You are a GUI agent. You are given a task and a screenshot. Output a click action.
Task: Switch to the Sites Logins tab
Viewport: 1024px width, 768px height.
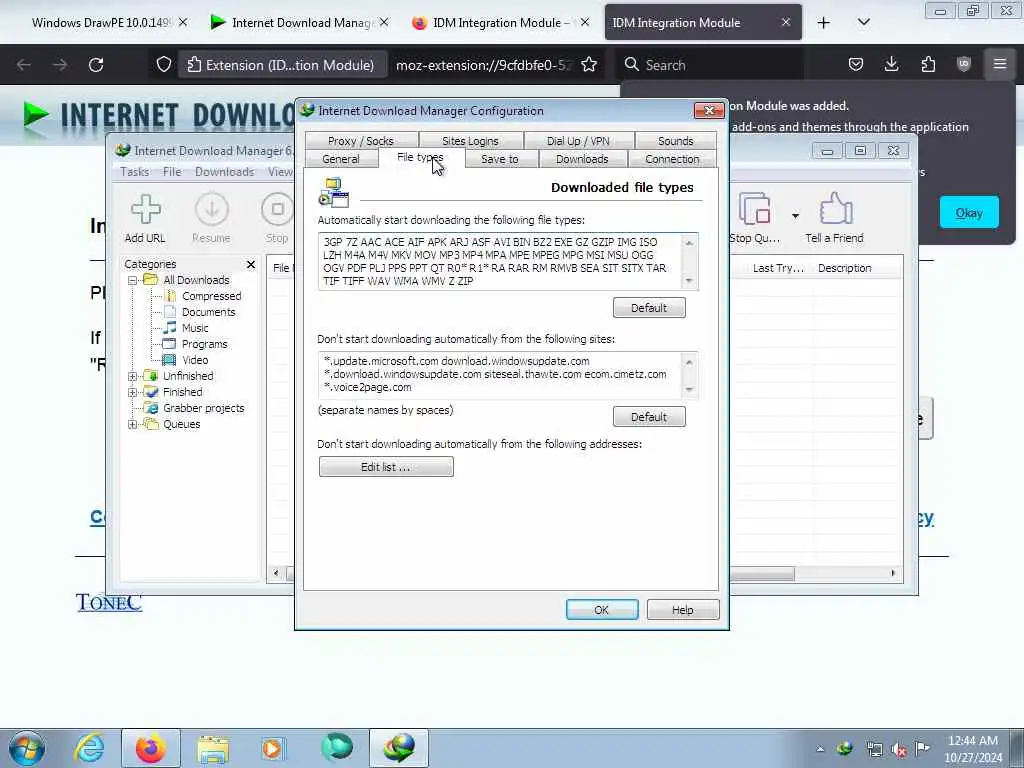[x=470, y=140]
